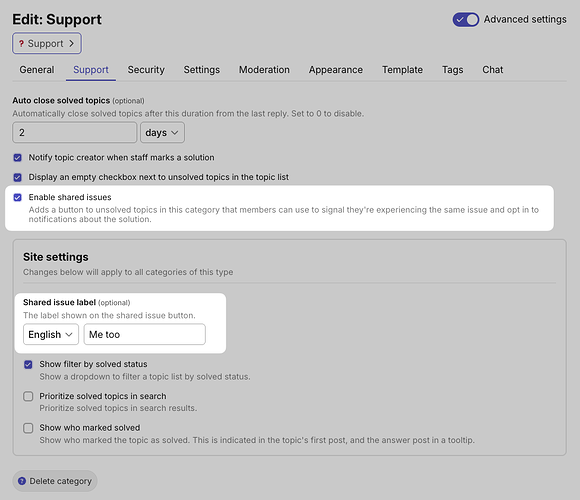Click the red question mark category icon

pyautogui.click(x=21, y=44)
